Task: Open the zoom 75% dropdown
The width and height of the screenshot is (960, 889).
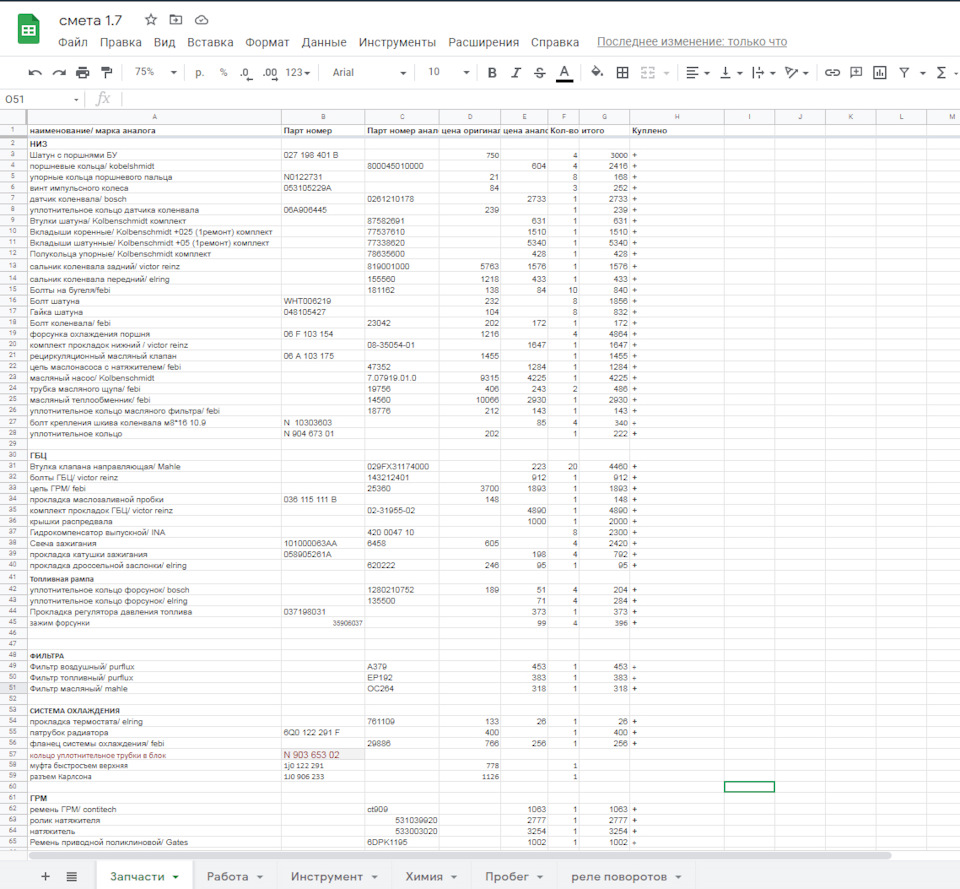Action: coord(156,72)
